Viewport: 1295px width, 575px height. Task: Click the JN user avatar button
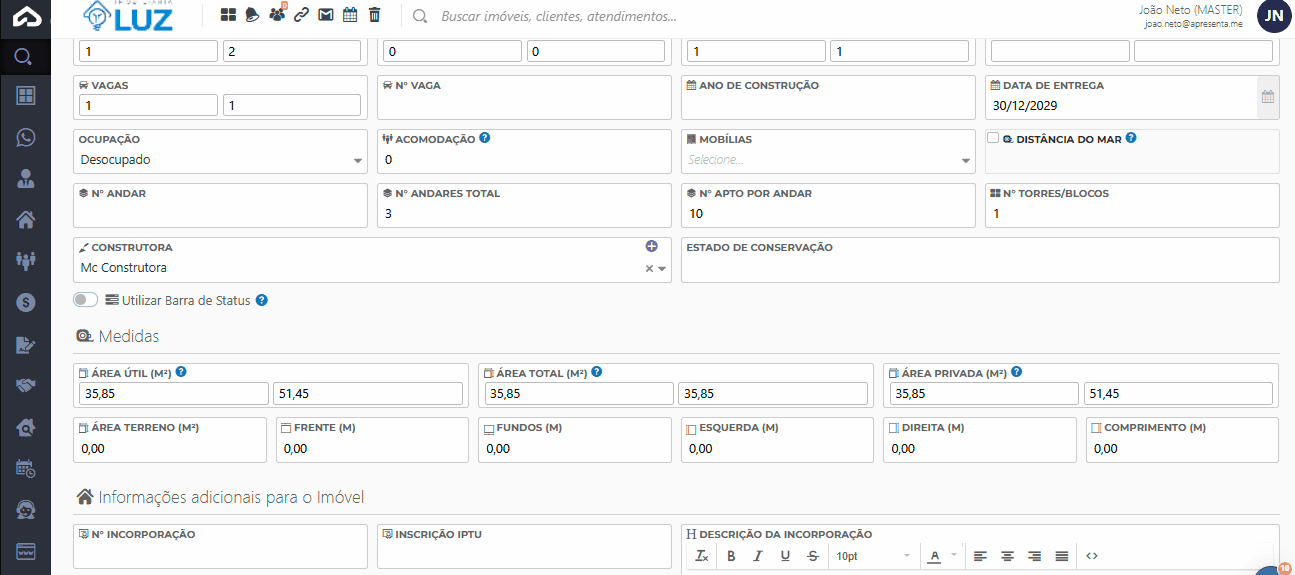click(x=1273, y=16)
